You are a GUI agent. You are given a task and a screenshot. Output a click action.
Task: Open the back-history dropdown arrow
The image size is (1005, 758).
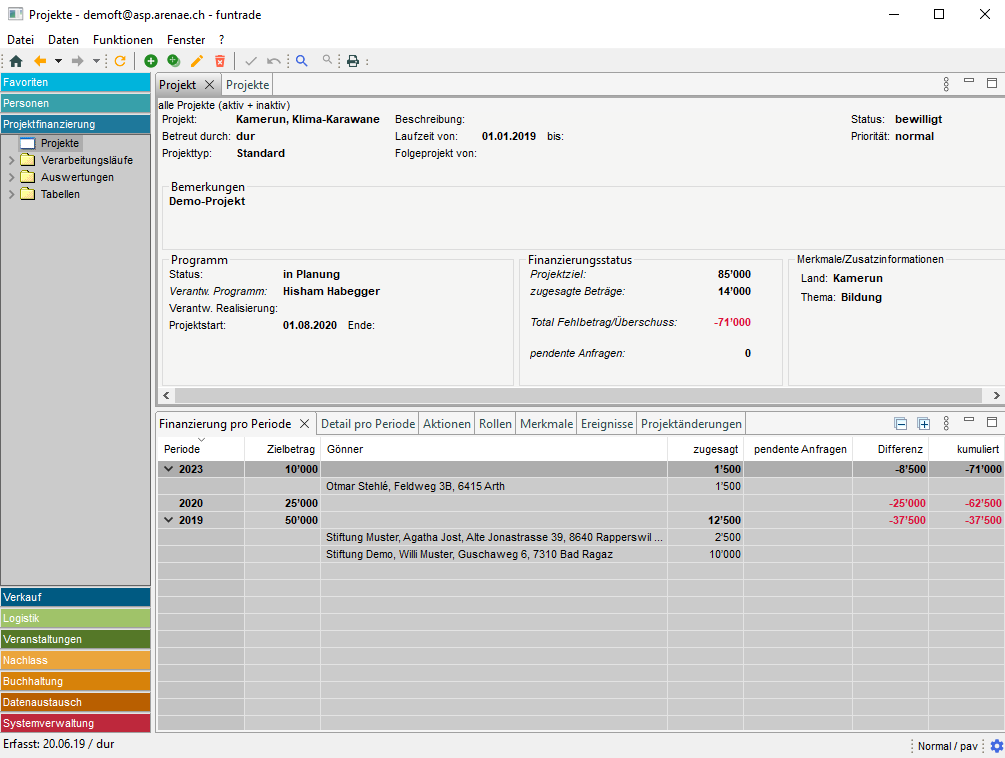point(58,61)
